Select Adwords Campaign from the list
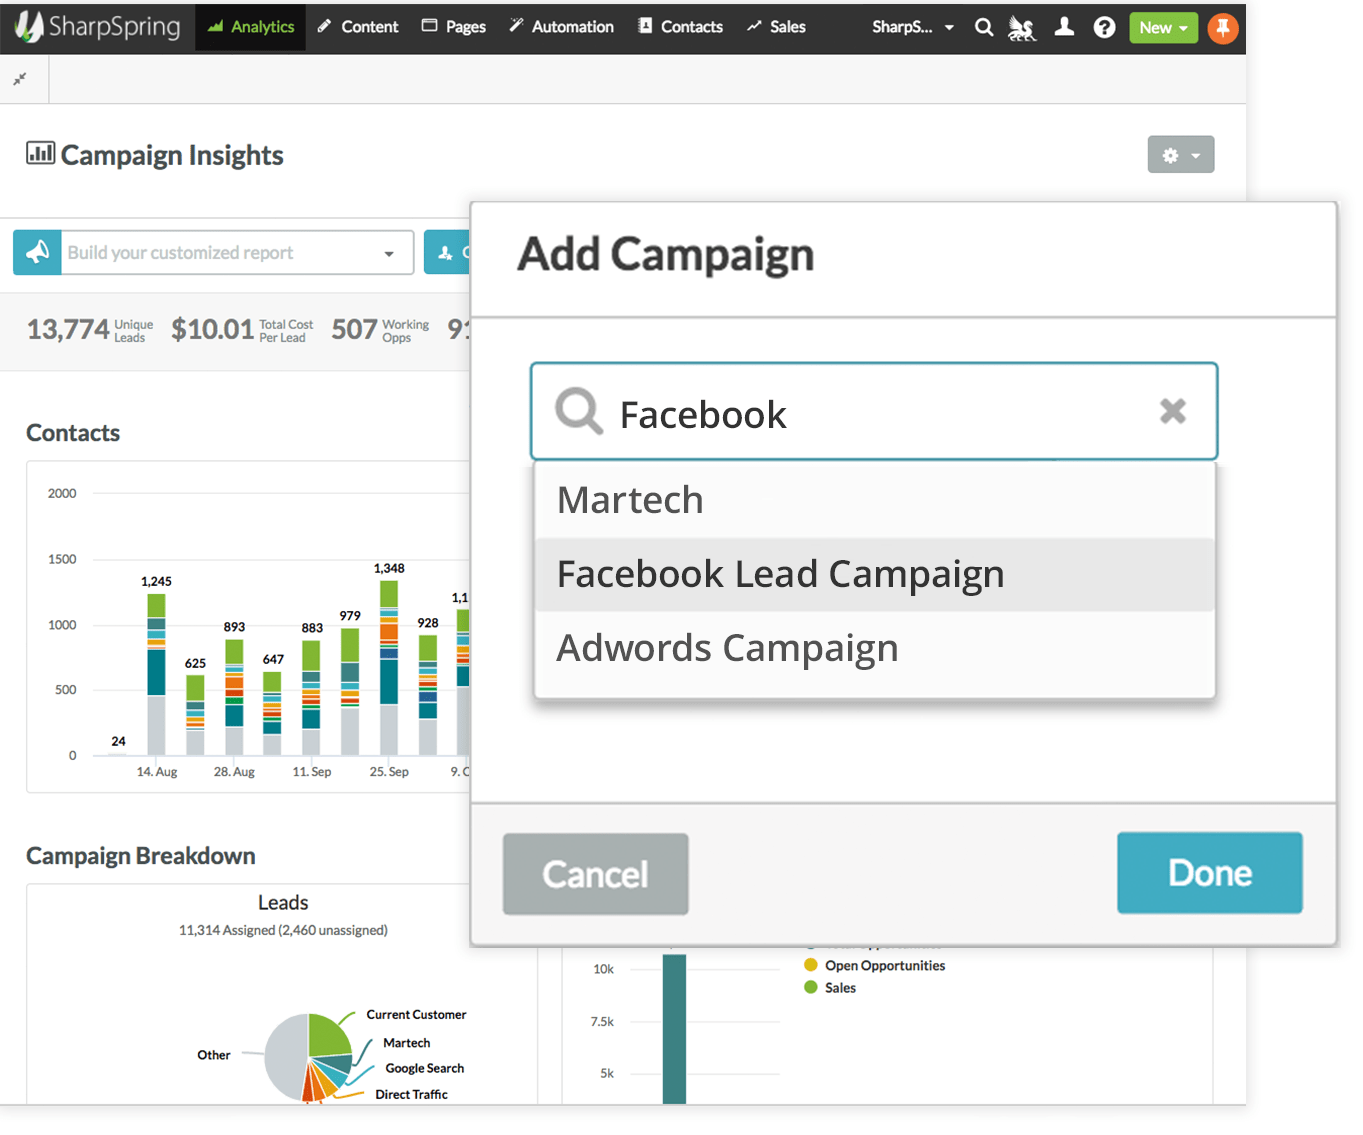This screenshot has height=1135, width=1363. (x=875, y=649)
